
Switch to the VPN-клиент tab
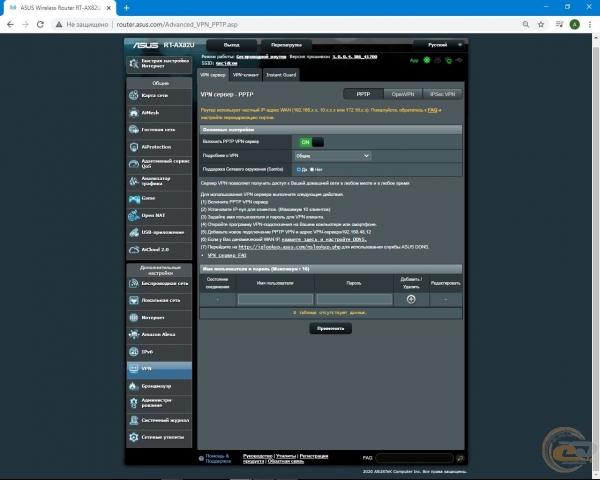tap(246, 75)
